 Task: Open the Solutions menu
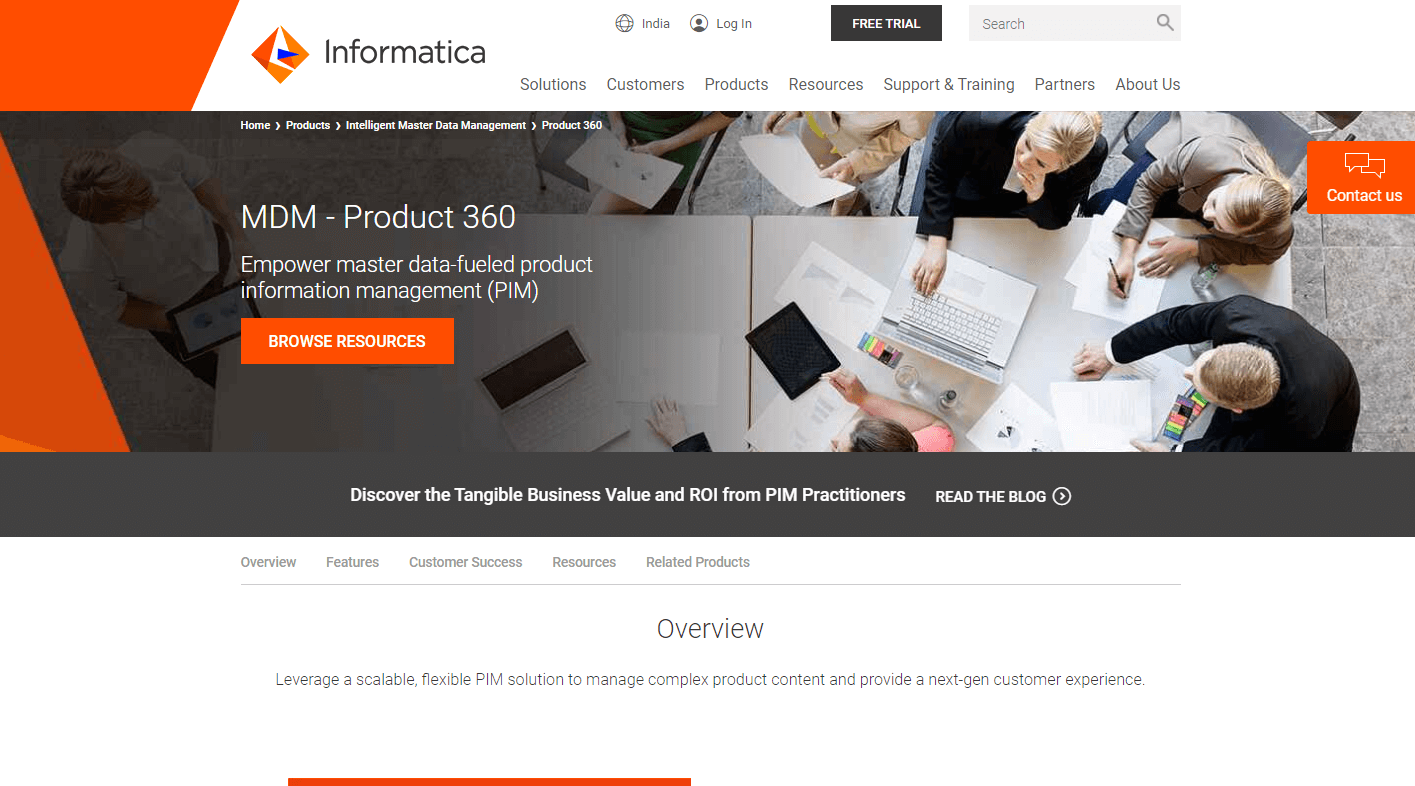553,84
